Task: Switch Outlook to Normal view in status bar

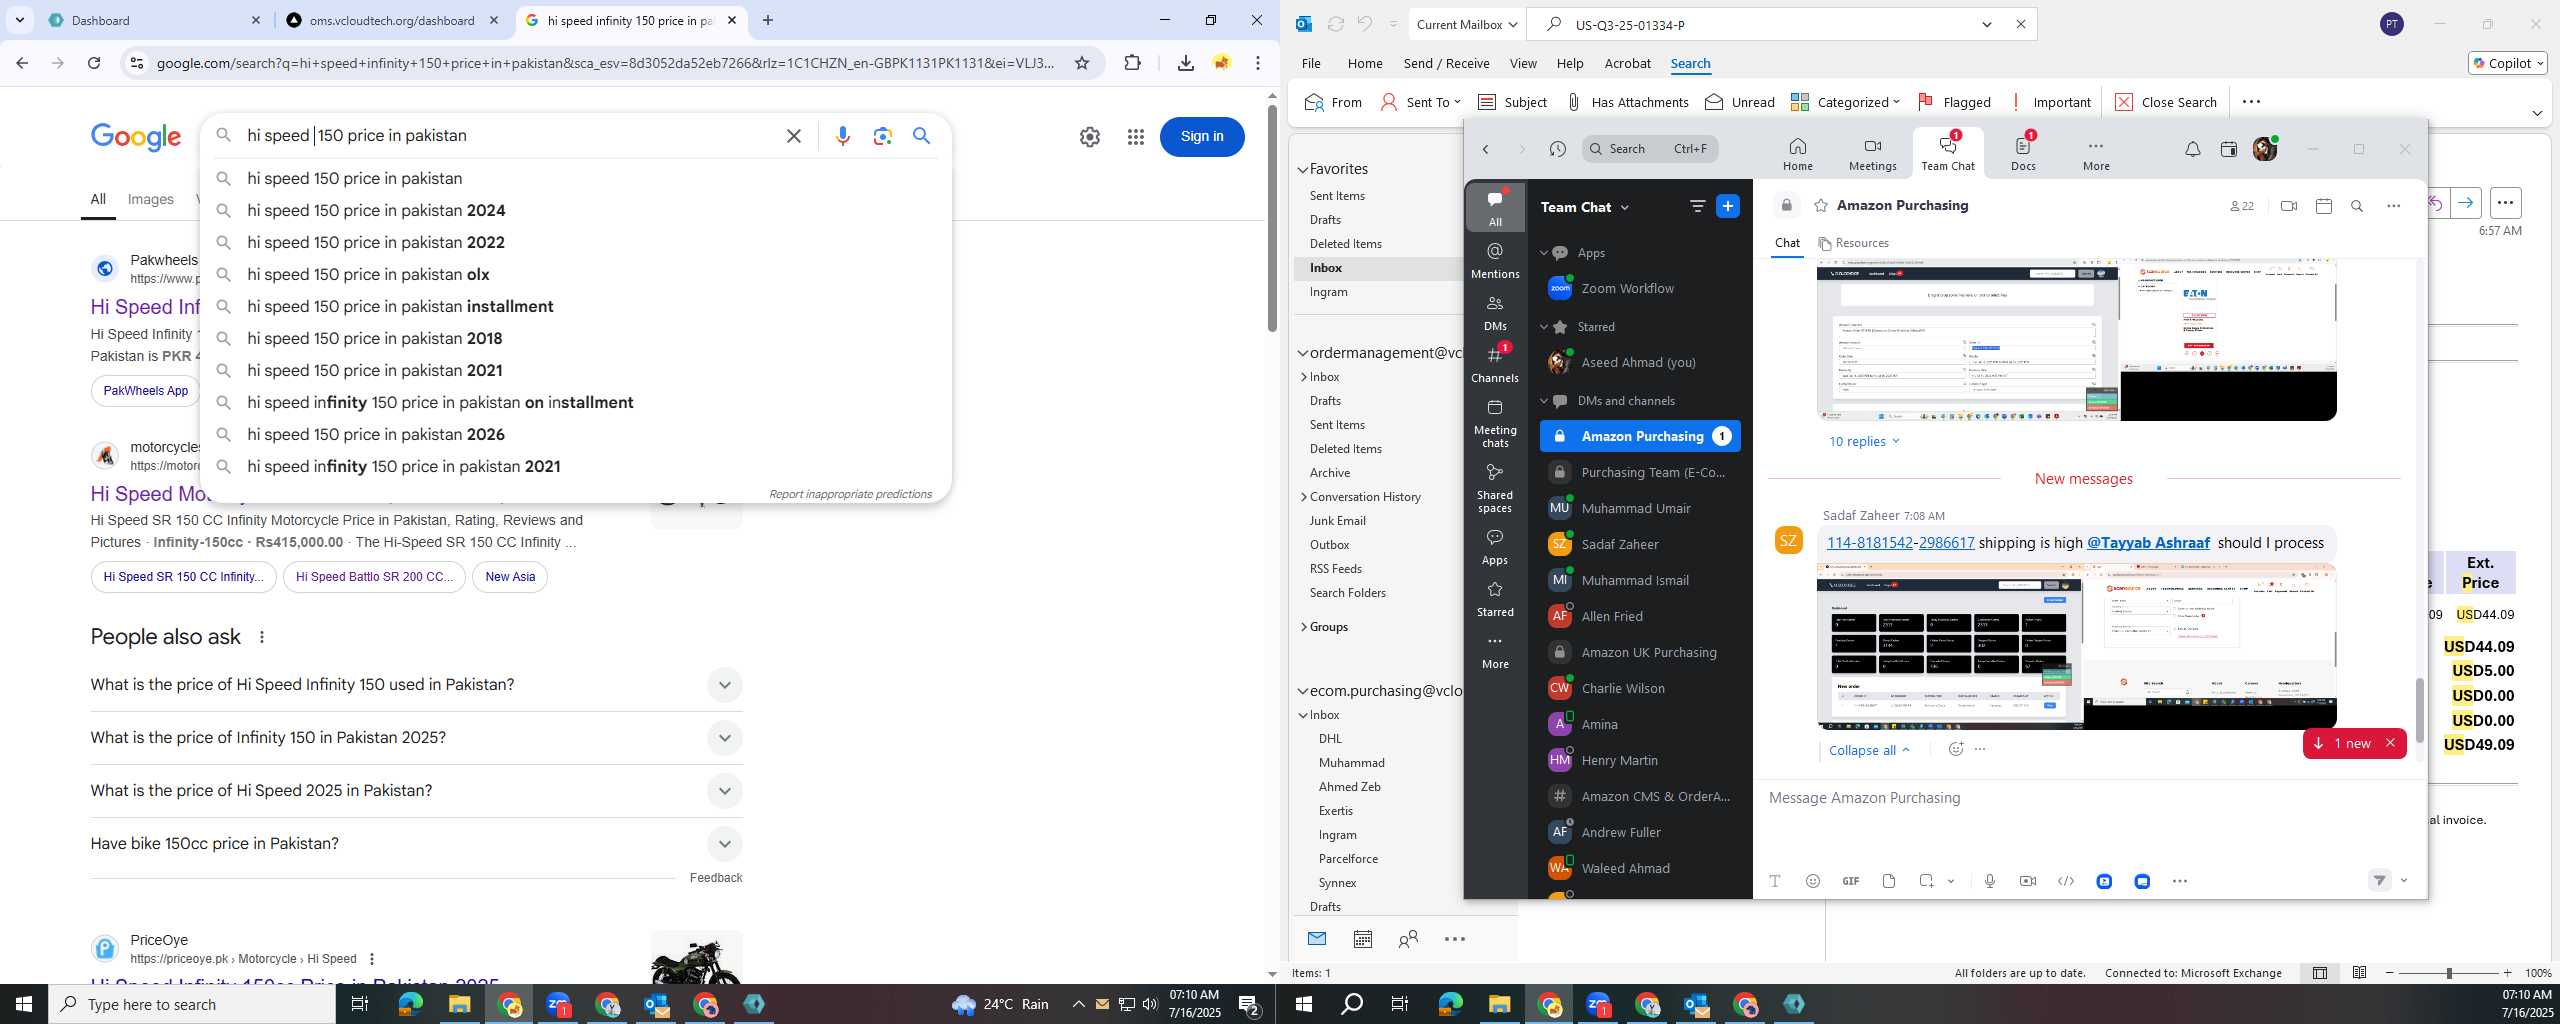Action: click(x=2319, y=973)
